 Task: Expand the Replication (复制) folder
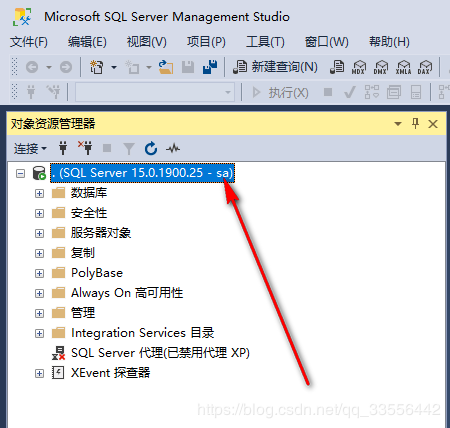pos(39,253)
